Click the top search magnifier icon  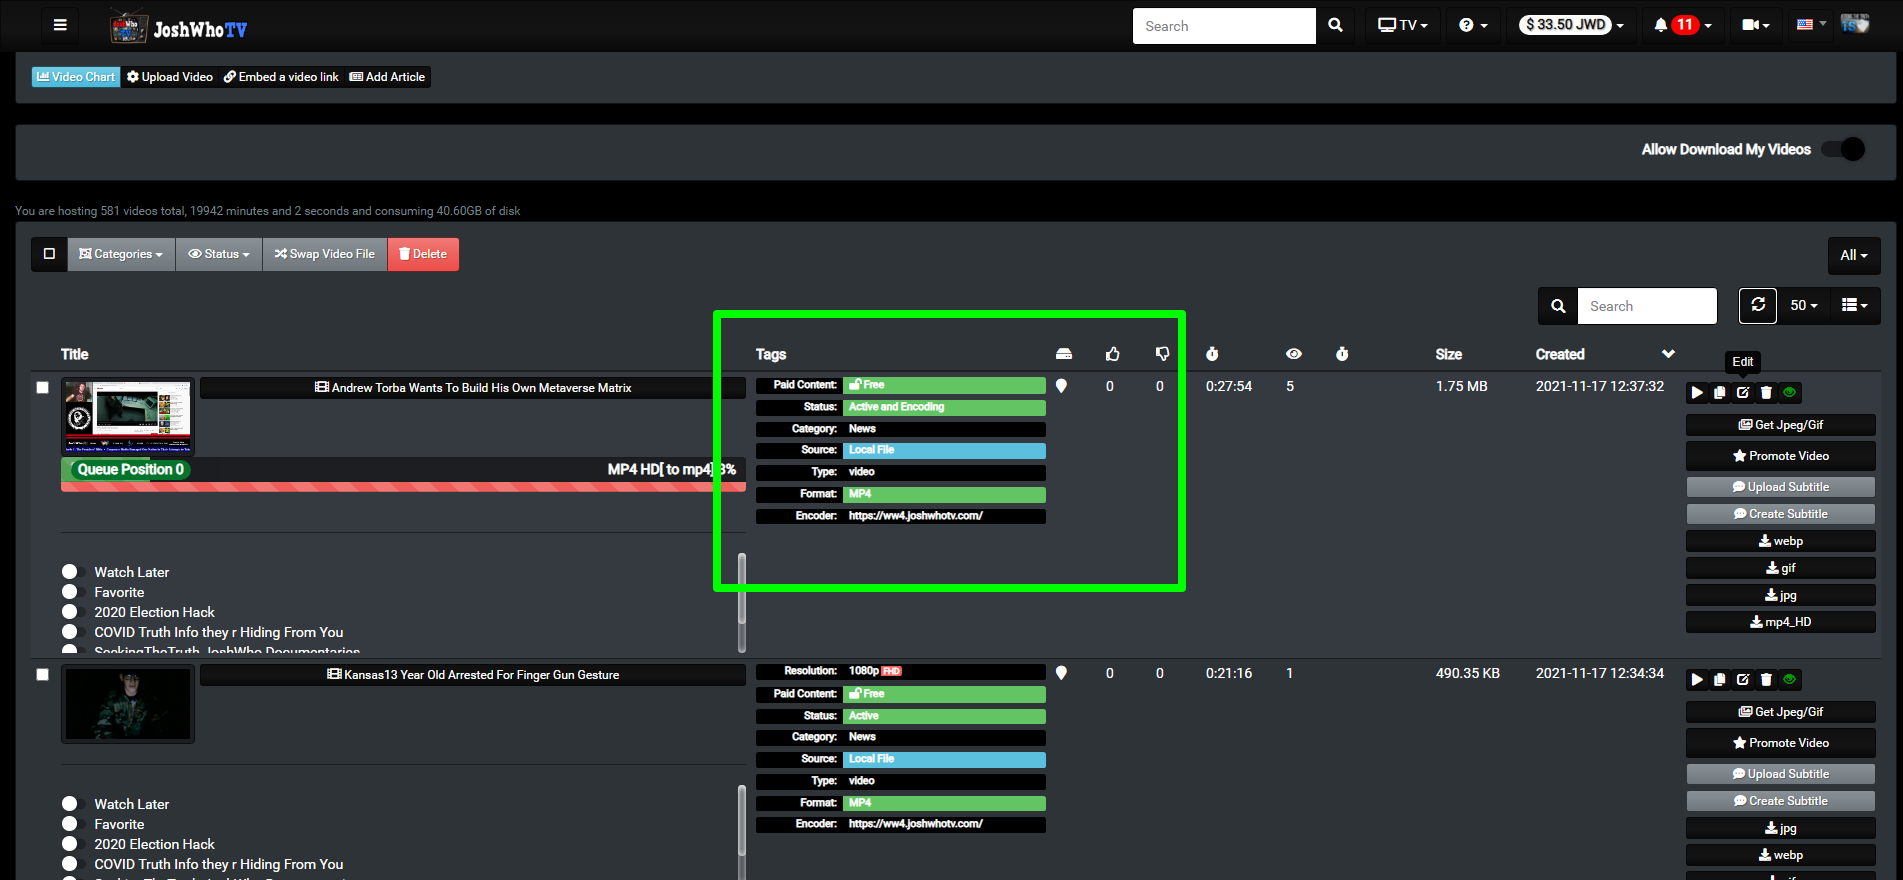pyautogui.click(x=1335, y=26)
